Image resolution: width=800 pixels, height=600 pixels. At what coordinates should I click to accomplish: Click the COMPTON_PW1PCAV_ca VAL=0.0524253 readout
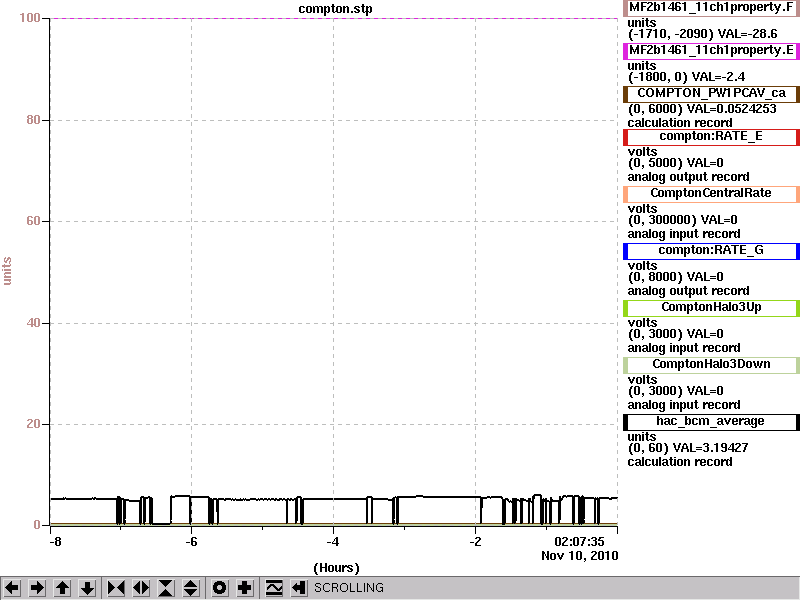(x=702, y=109)
